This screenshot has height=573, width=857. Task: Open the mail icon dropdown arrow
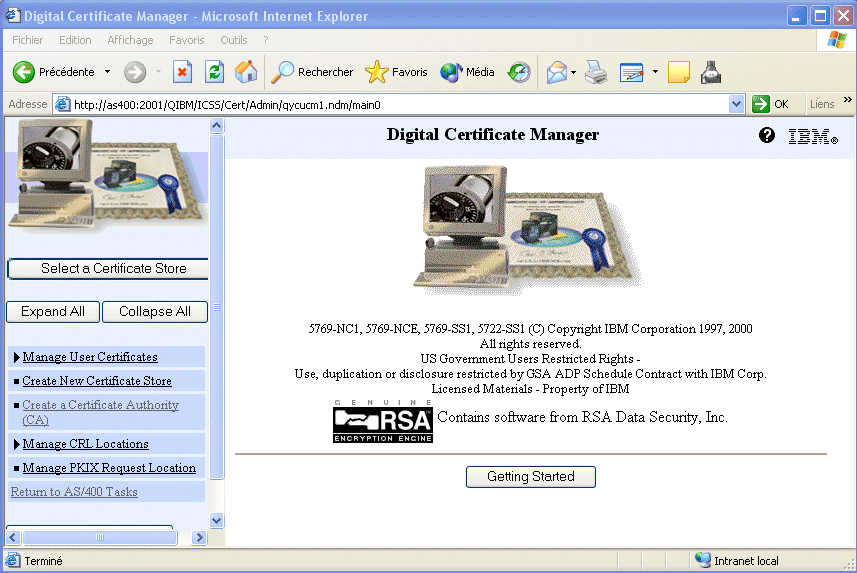pos(573,72)
